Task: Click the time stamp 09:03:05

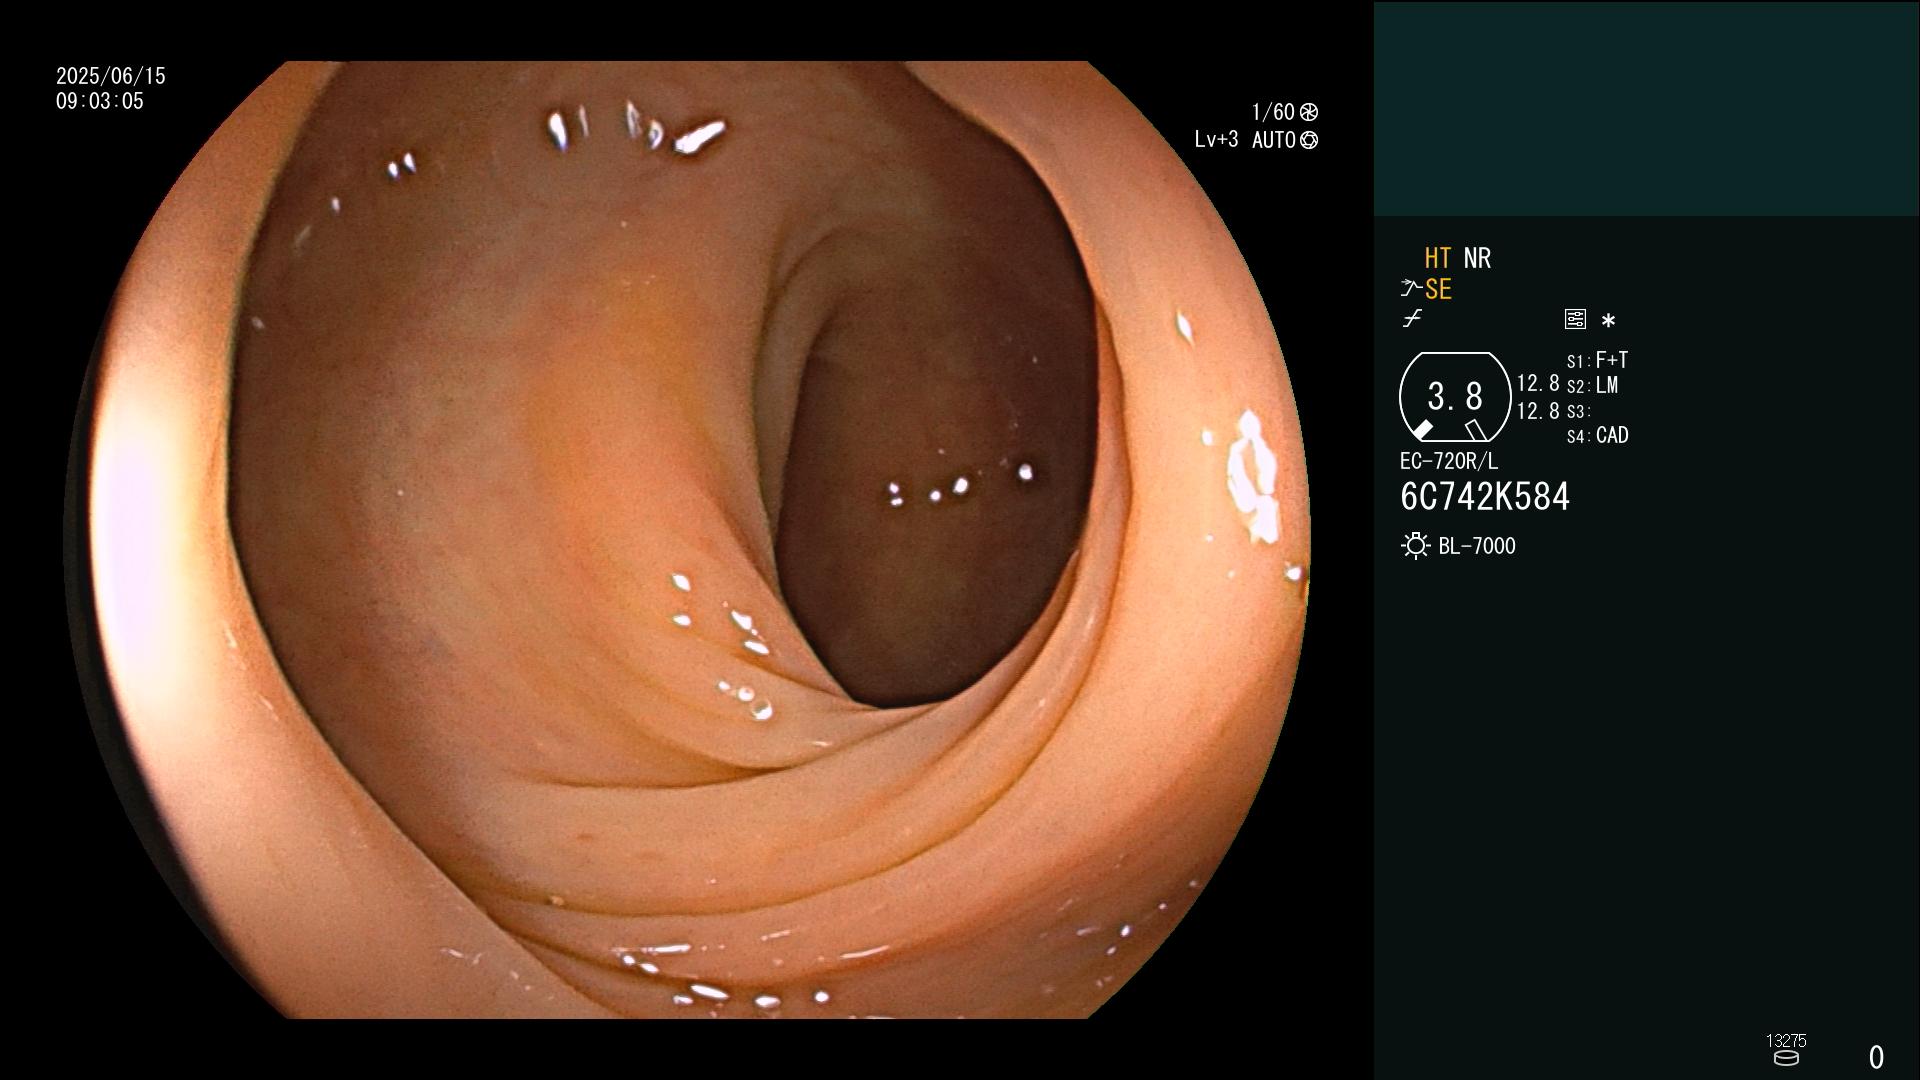Action: tap(100, 101)
